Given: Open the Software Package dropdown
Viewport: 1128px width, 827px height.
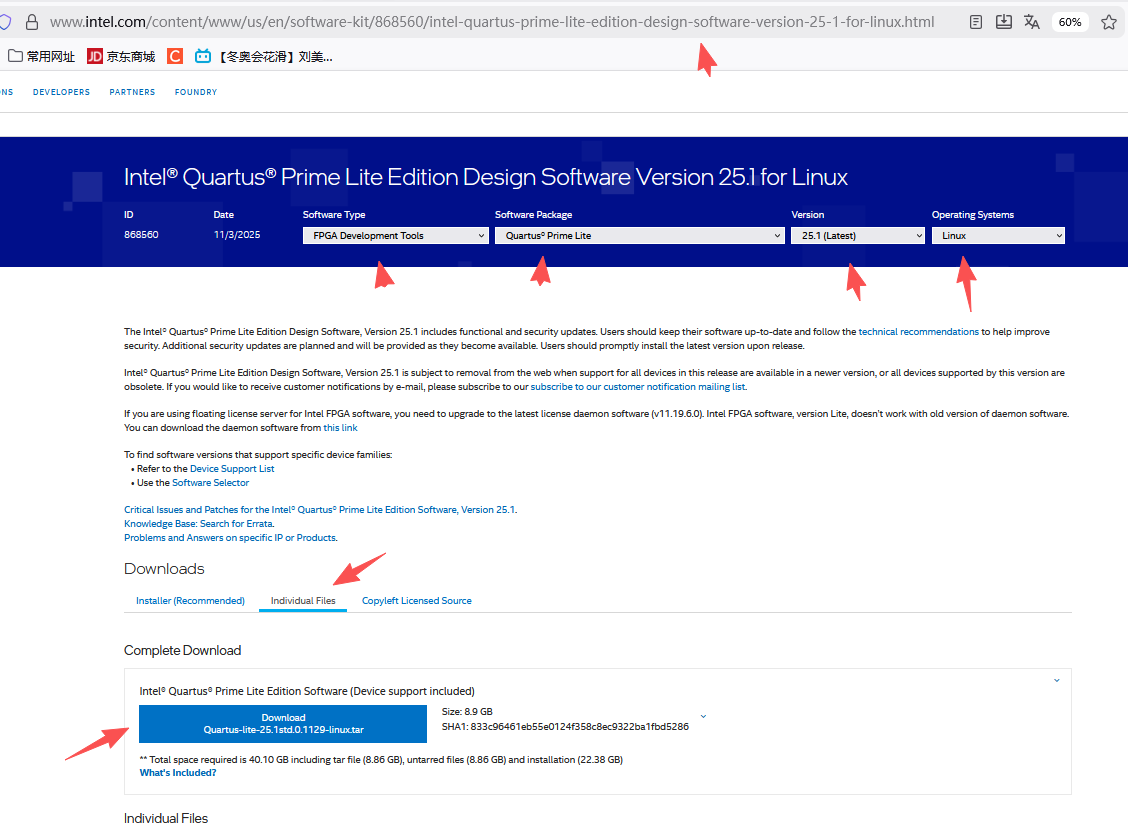Looking at the screenshot, I should [x=640, y=236].
